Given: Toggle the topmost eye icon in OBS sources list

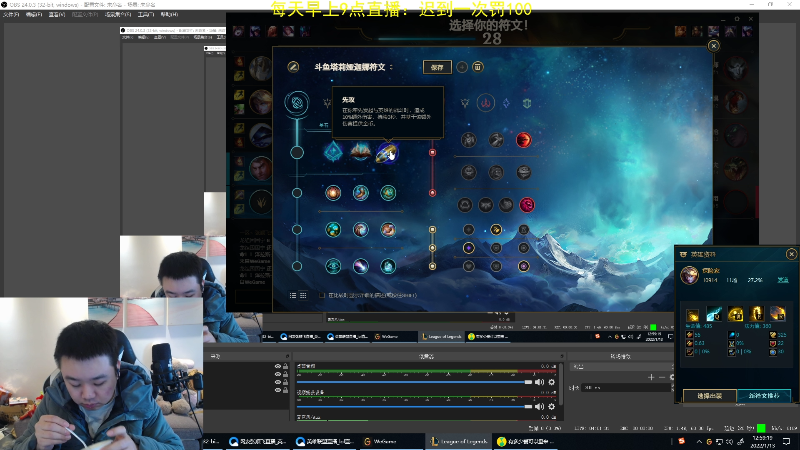Looking at the screenshot, I should (278, 366).
